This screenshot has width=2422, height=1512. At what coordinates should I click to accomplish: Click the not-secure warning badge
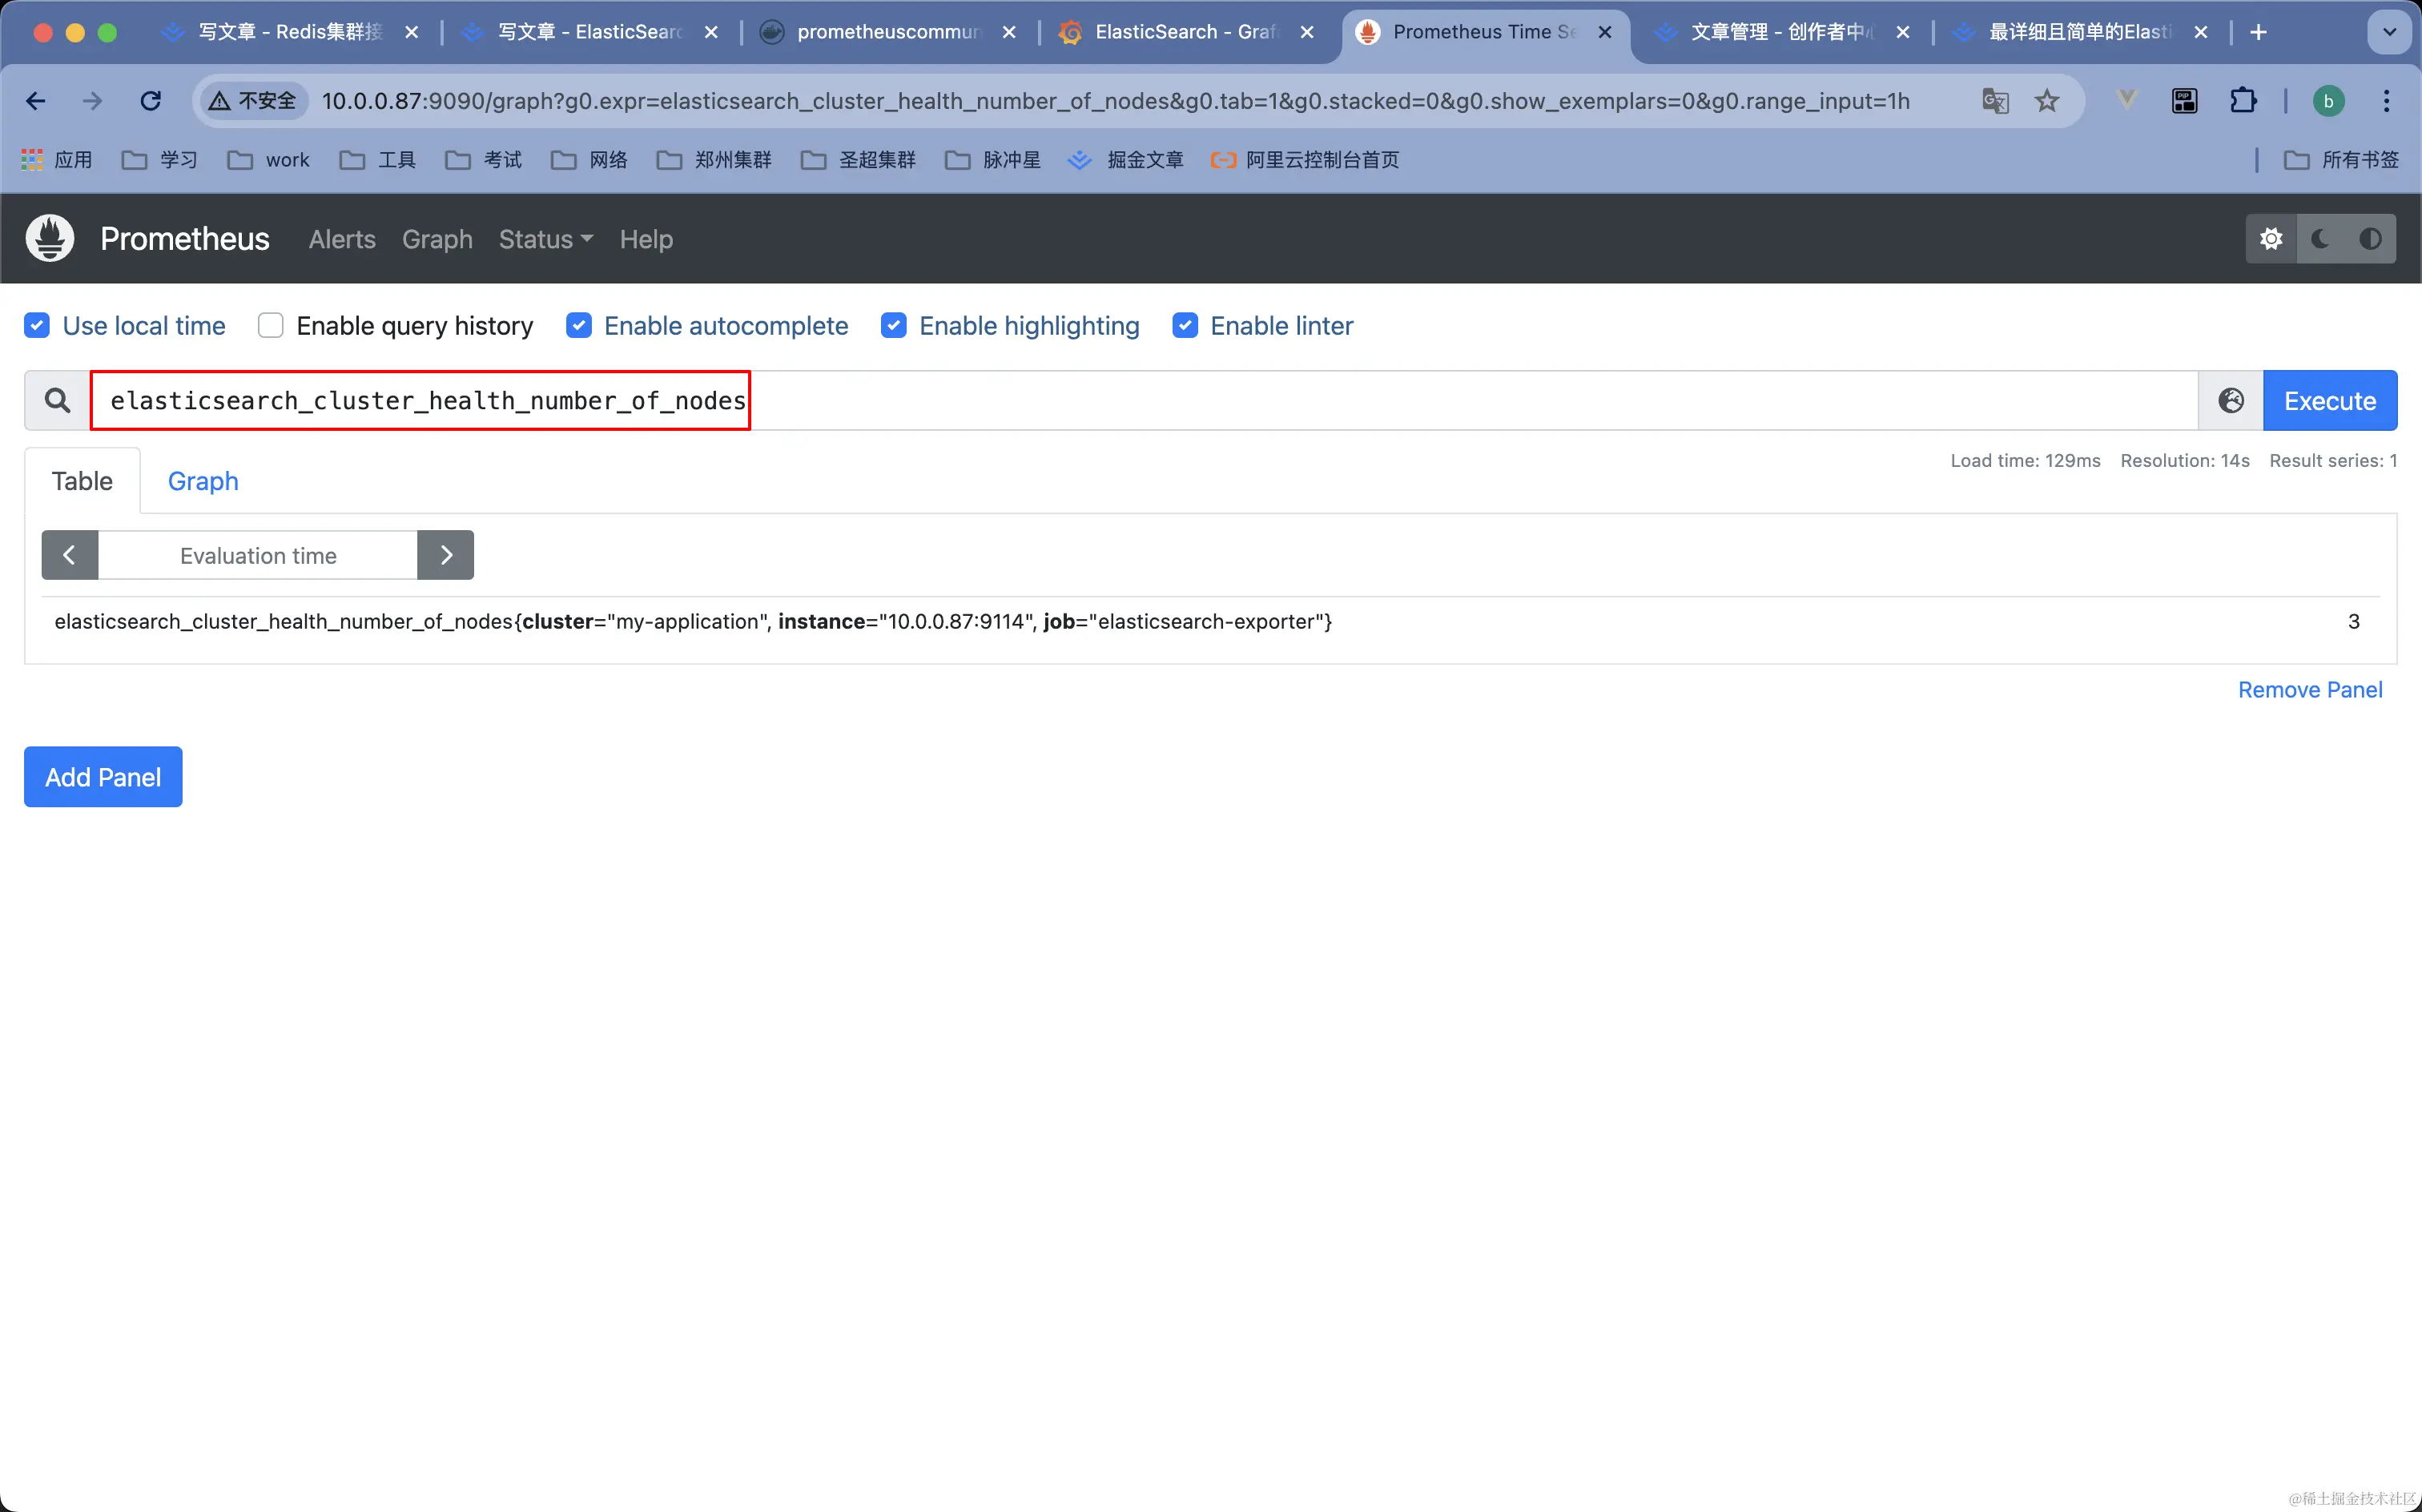point(253,101)
